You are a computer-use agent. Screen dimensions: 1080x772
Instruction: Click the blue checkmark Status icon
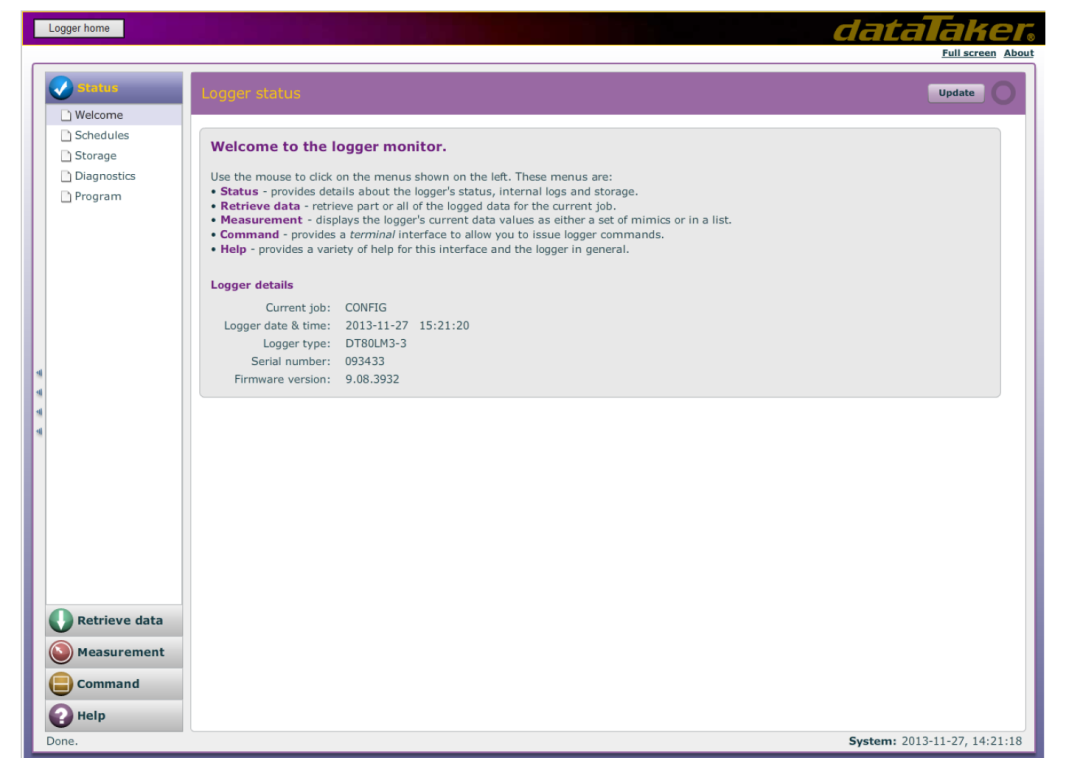click(x=61, y=88)
